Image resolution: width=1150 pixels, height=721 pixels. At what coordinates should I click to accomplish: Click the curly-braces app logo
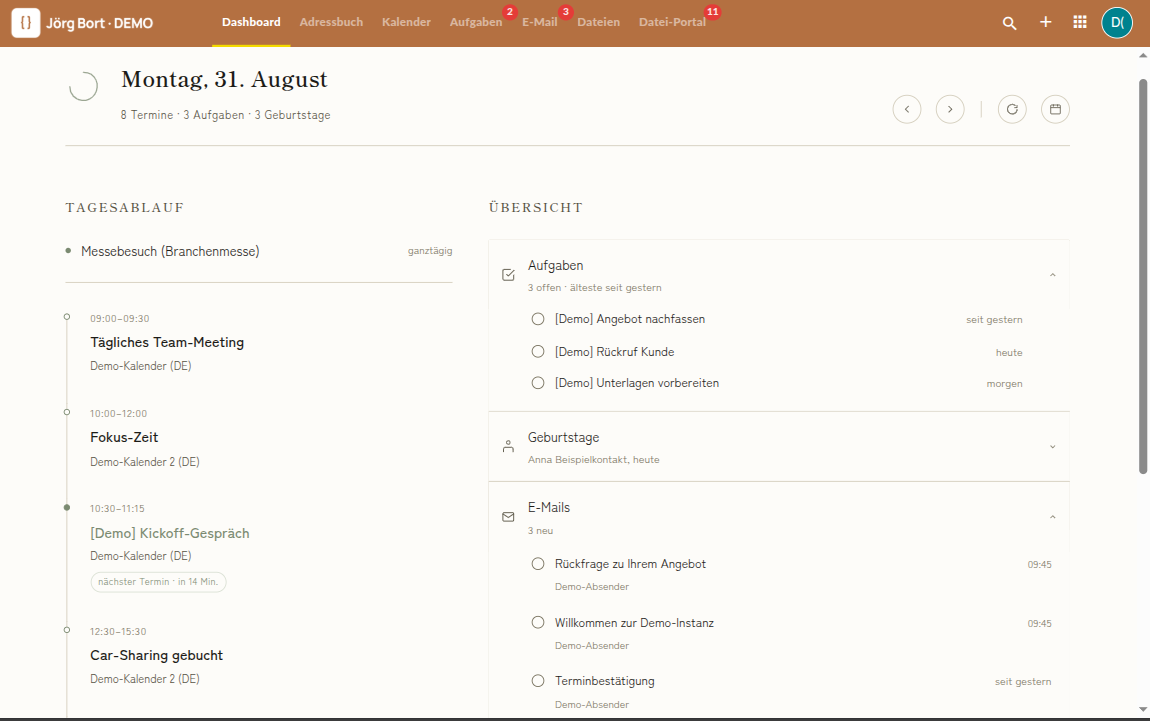point(26,23)
